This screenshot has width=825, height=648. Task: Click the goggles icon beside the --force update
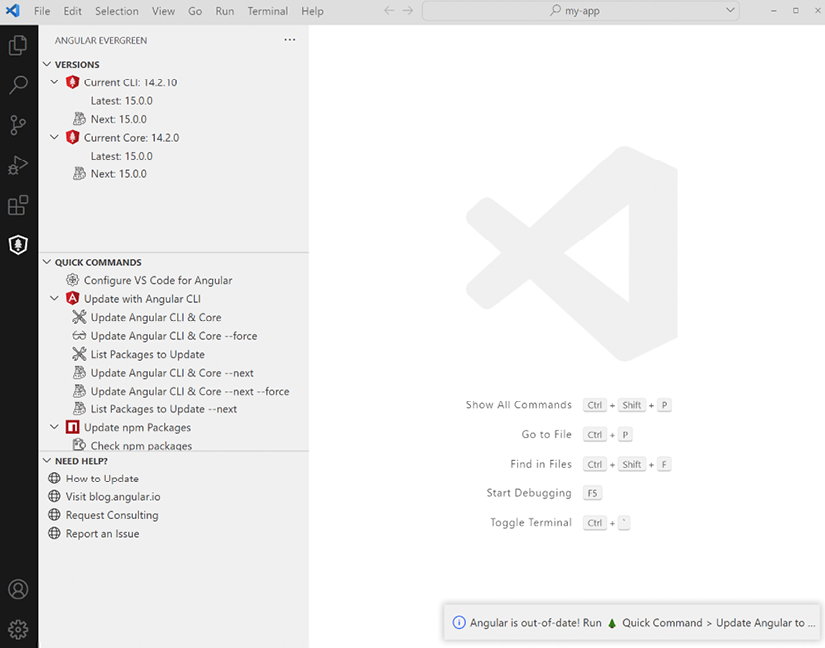coord(79,336)
